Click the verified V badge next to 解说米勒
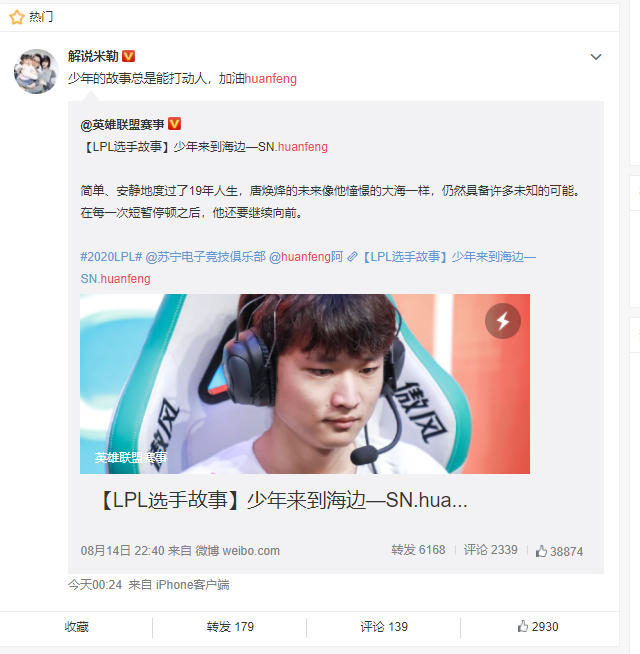 [x=129, y=56]
